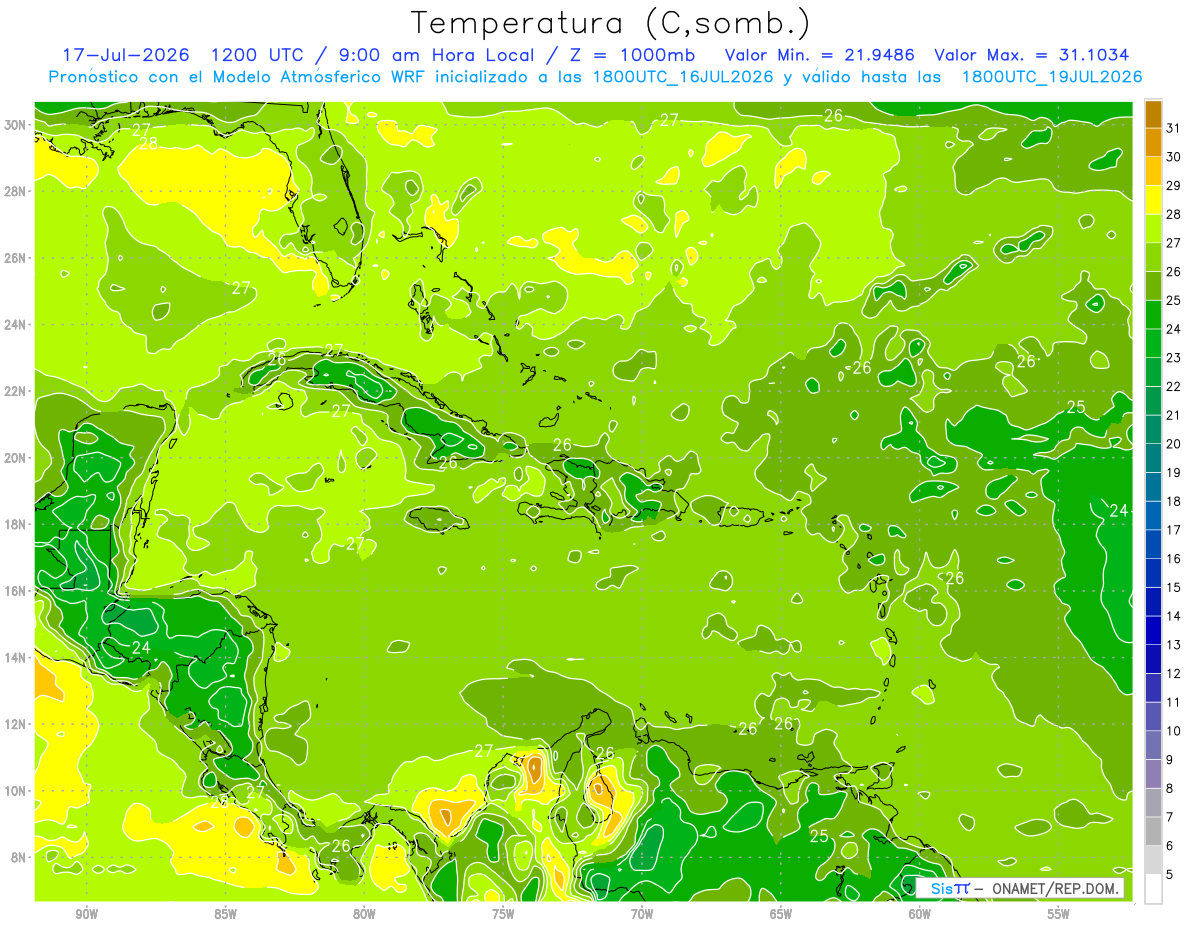Image resolution: width=1200 pixels, height=927 pixels.
Task: Click the '11' value on the color scale
Action: tap(1174, 702)
